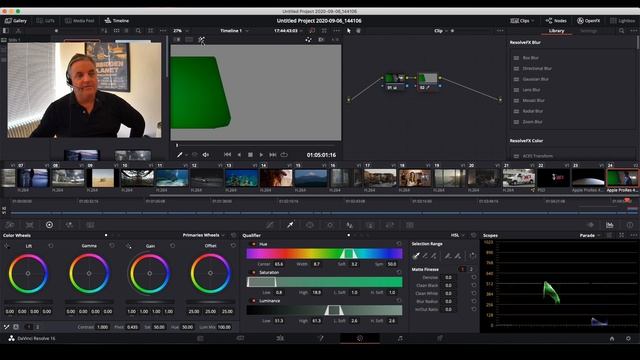Select Radial Blur effect

[x=533, y=111]
